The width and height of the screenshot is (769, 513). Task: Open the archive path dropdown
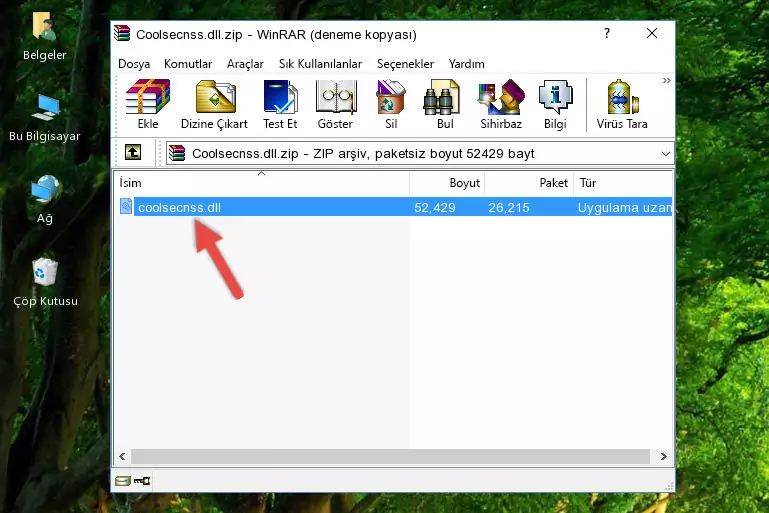(666, 154)
